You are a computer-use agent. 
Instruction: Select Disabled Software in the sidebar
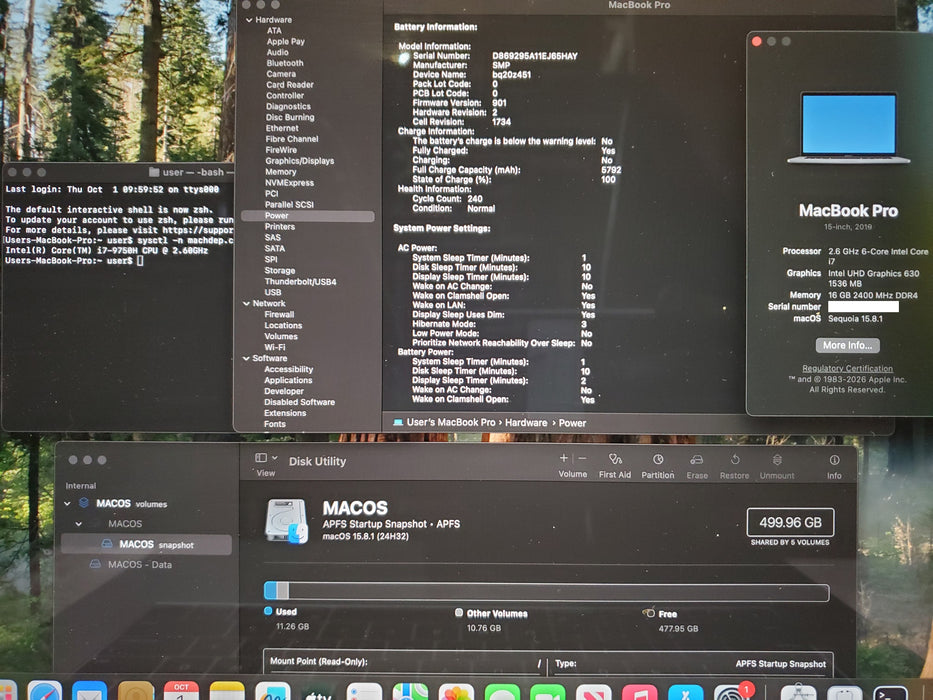(x=299, y=402)
